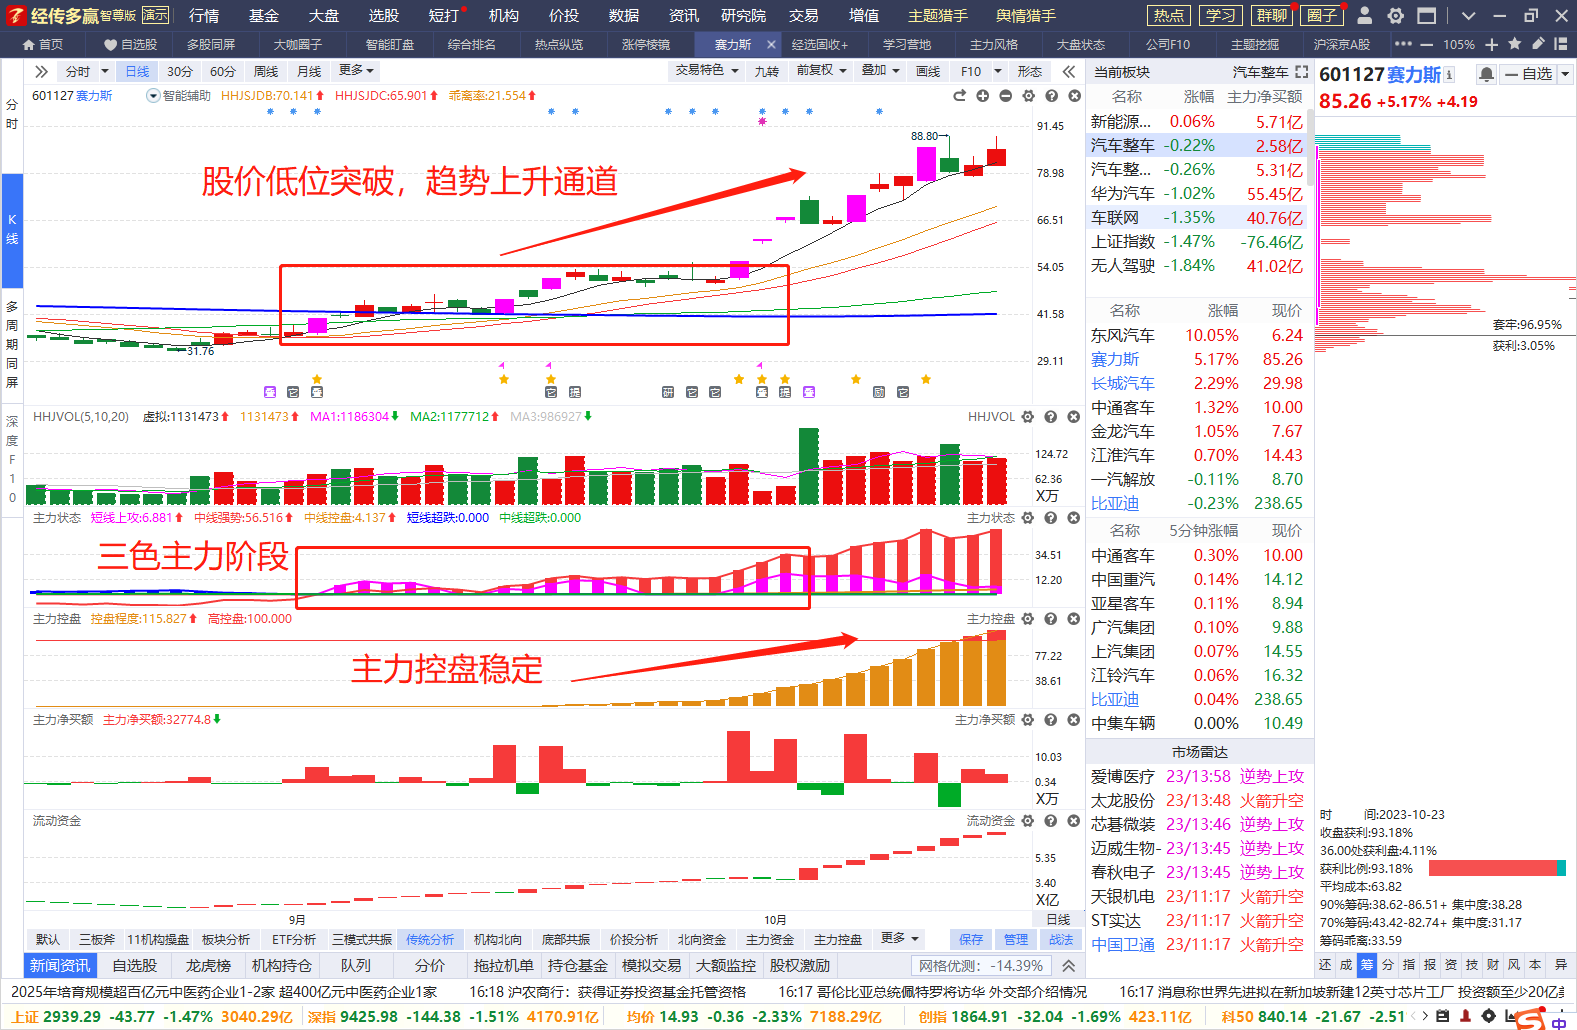1577x1030 pixels.
Task: Select the 筹 chip distribution tab
Action: pyautogui.click(x=1367, y=965)
